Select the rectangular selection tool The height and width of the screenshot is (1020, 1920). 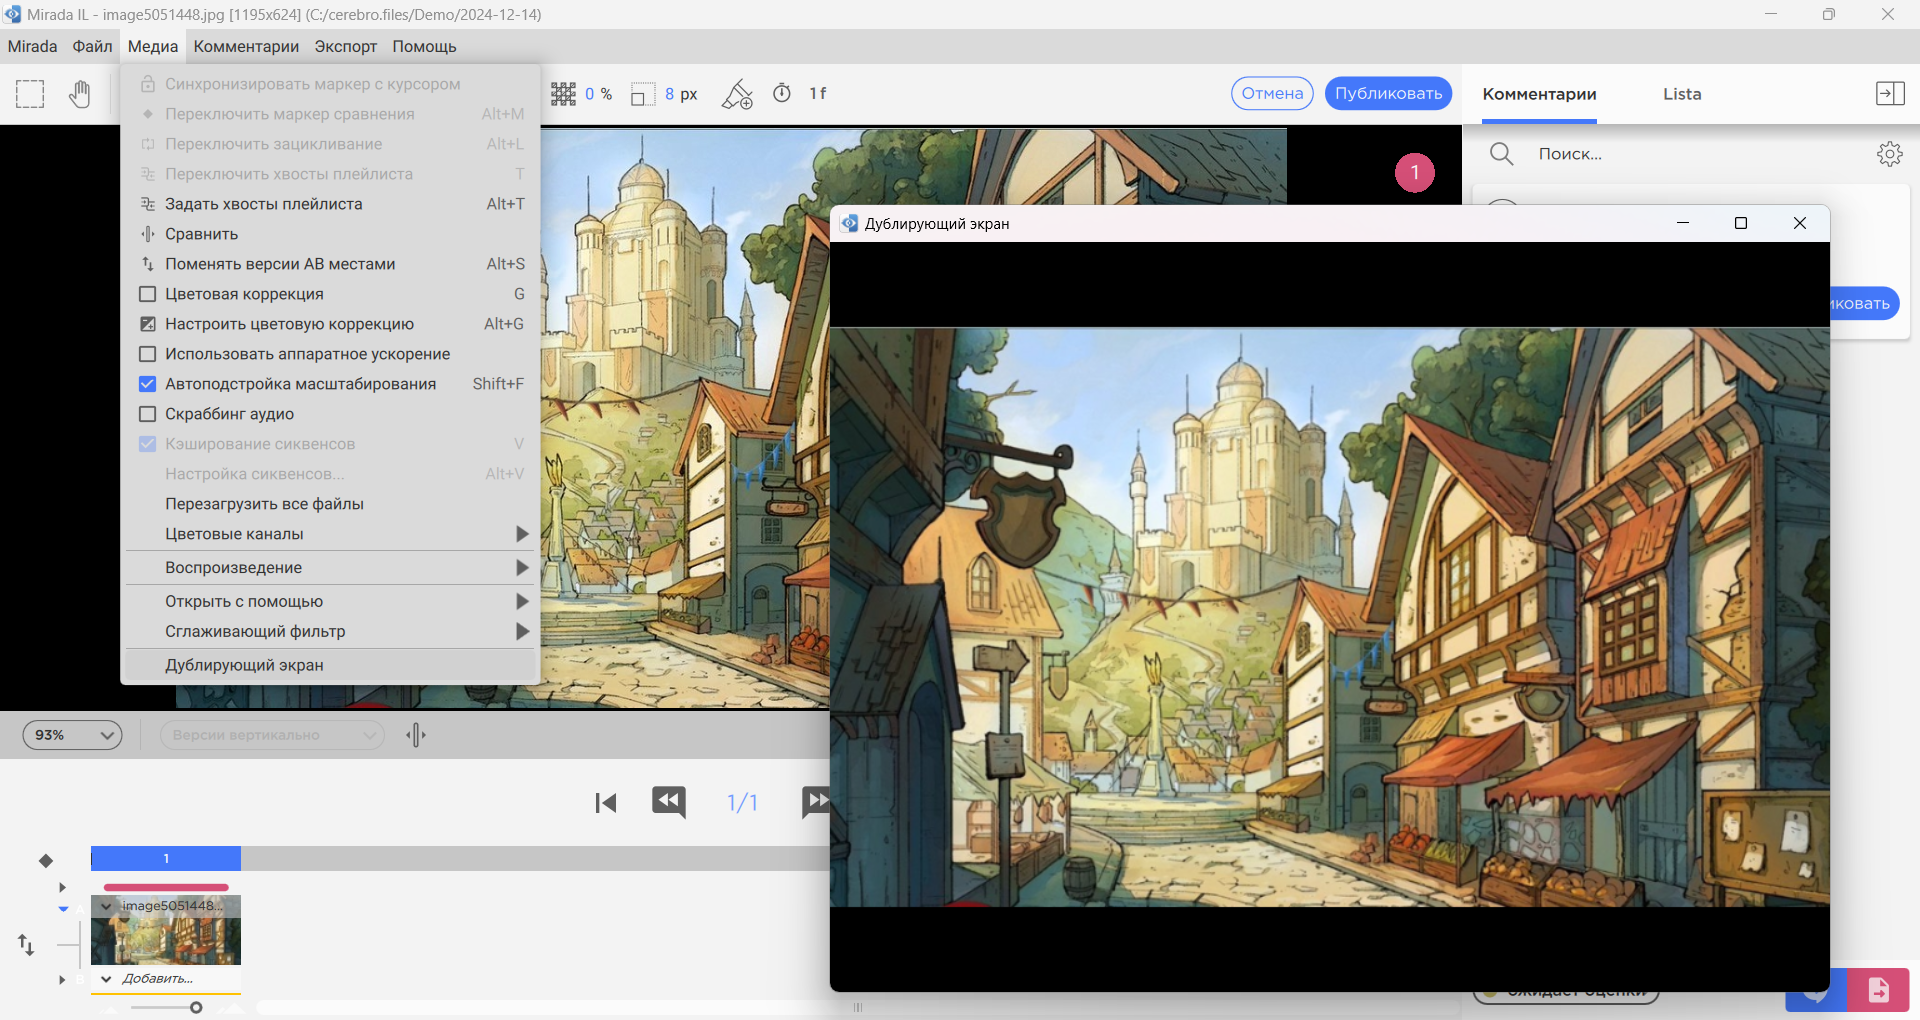pos(30,94)
